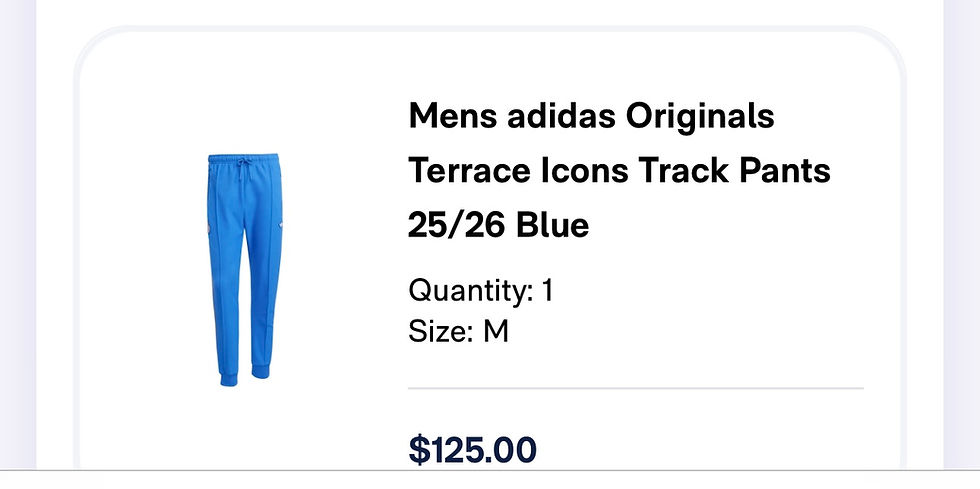This screenshot has height=489, width=980.
Task: Click the divider line above the price
Action: coord(635,387)
